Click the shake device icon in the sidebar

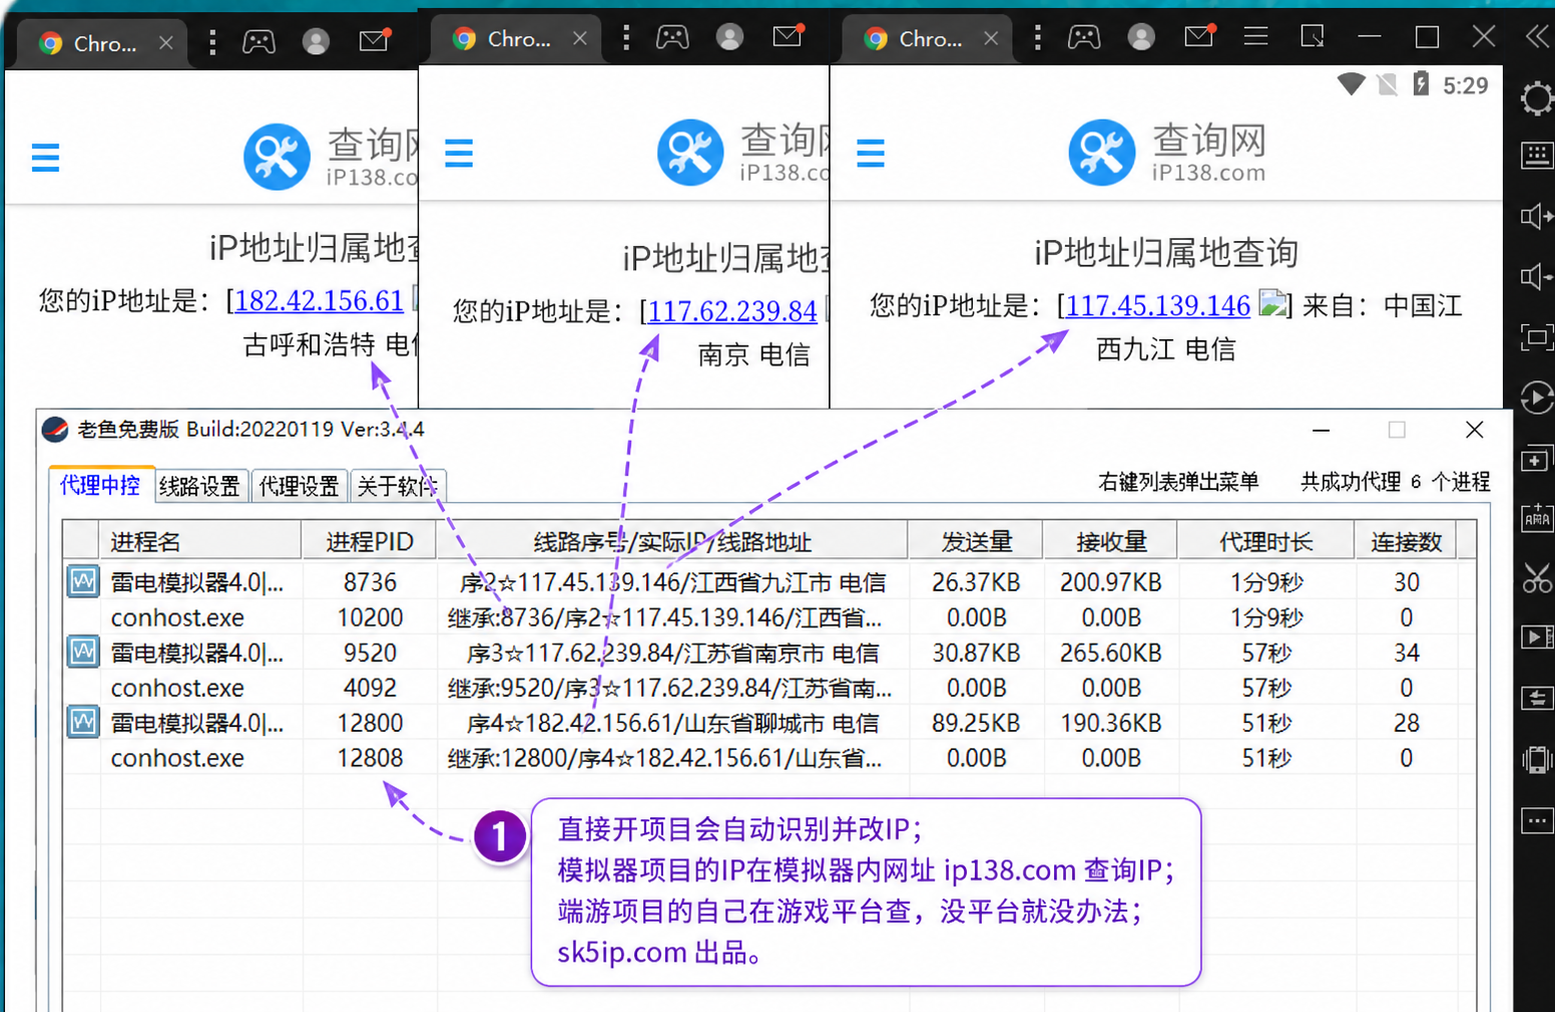point(1536,760)
